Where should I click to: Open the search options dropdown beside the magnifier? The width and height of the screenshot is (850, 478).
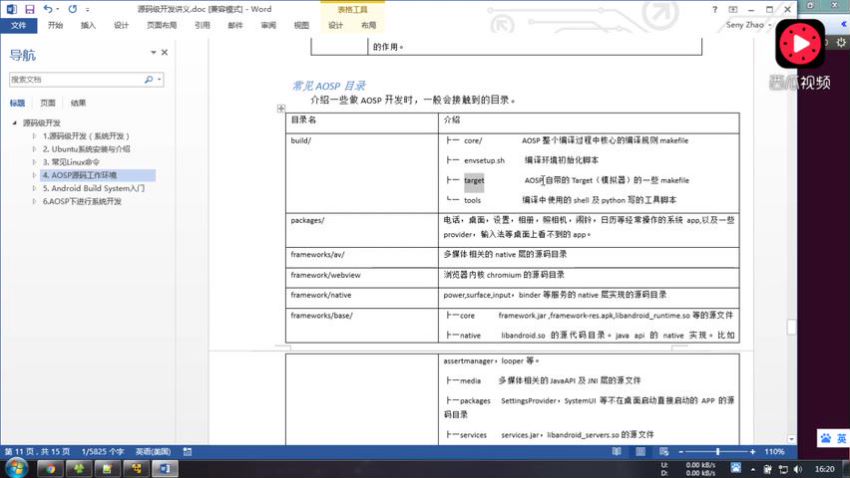pyautogui.click(x=159, y=80)
